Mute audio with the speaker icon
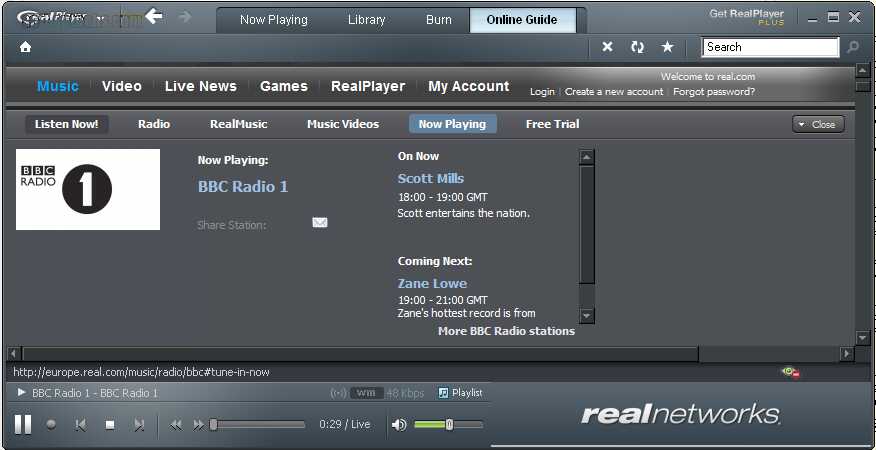This screenshot has height=450, width=876. point(399,425)
